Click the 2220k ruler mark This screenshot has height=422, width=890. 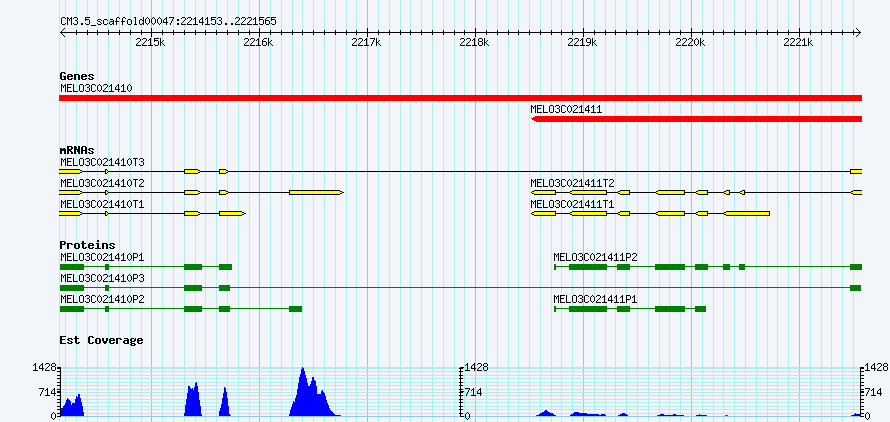click(690, 43)
